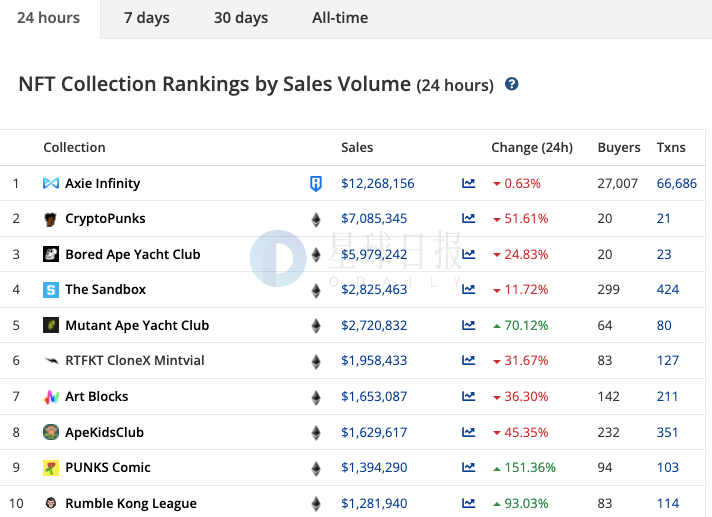Viewport: 712px width, 517px height.
Task: Click the Bored Ape Yacht Club thumbnail
Action: [51, 254]
